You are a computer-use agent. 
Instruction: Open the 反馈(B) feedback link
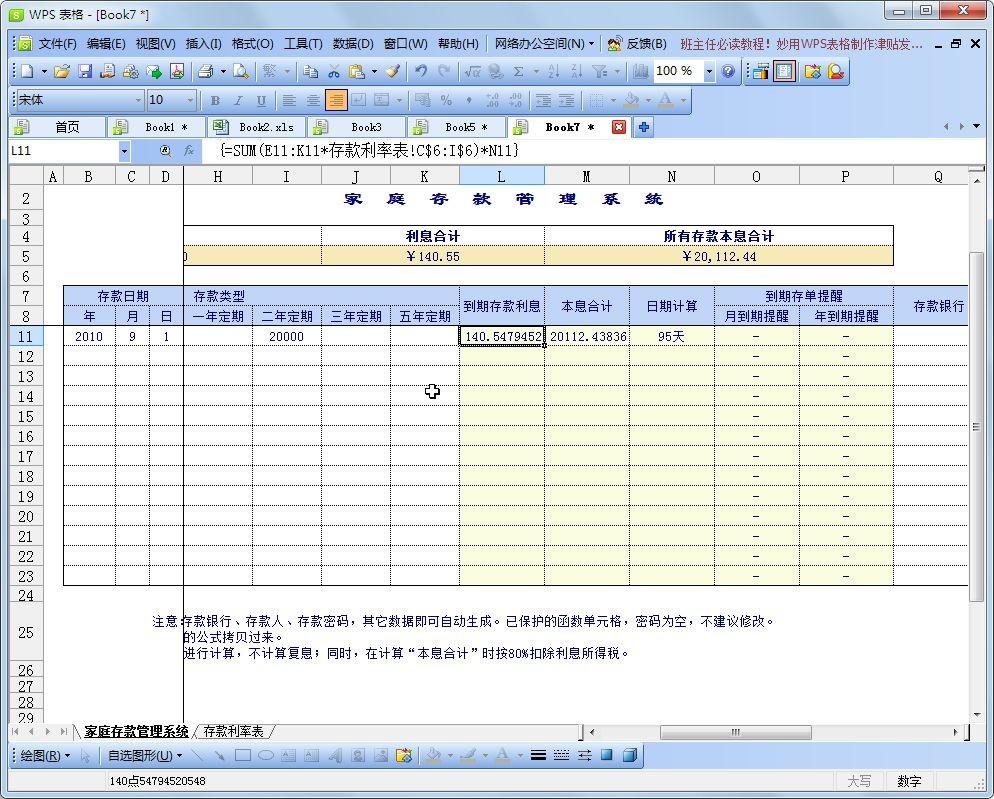(637, 44)
